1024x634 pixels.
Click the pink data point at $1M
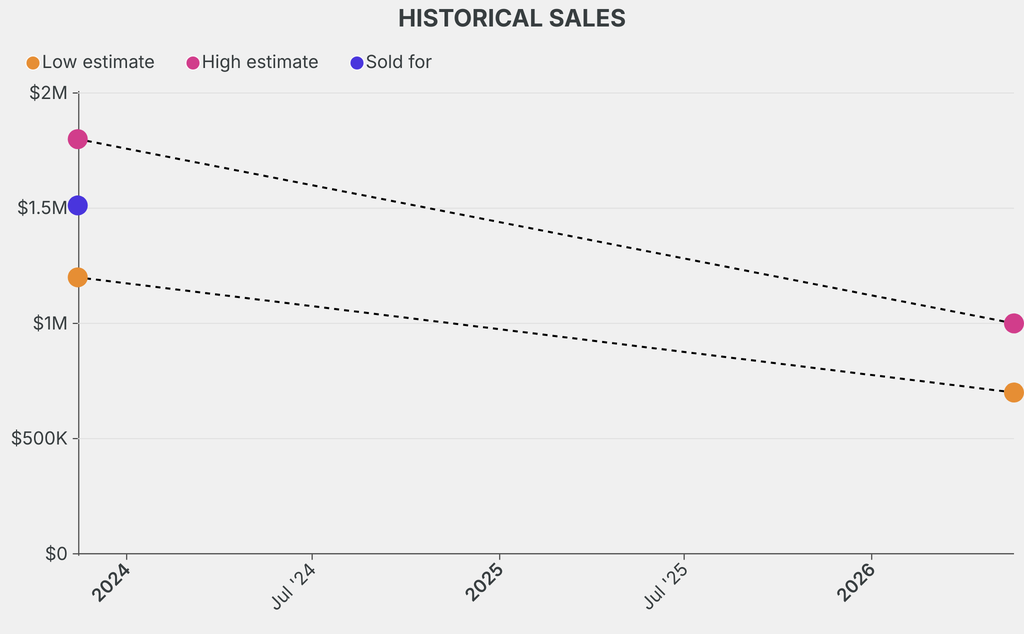[1013, 324]
